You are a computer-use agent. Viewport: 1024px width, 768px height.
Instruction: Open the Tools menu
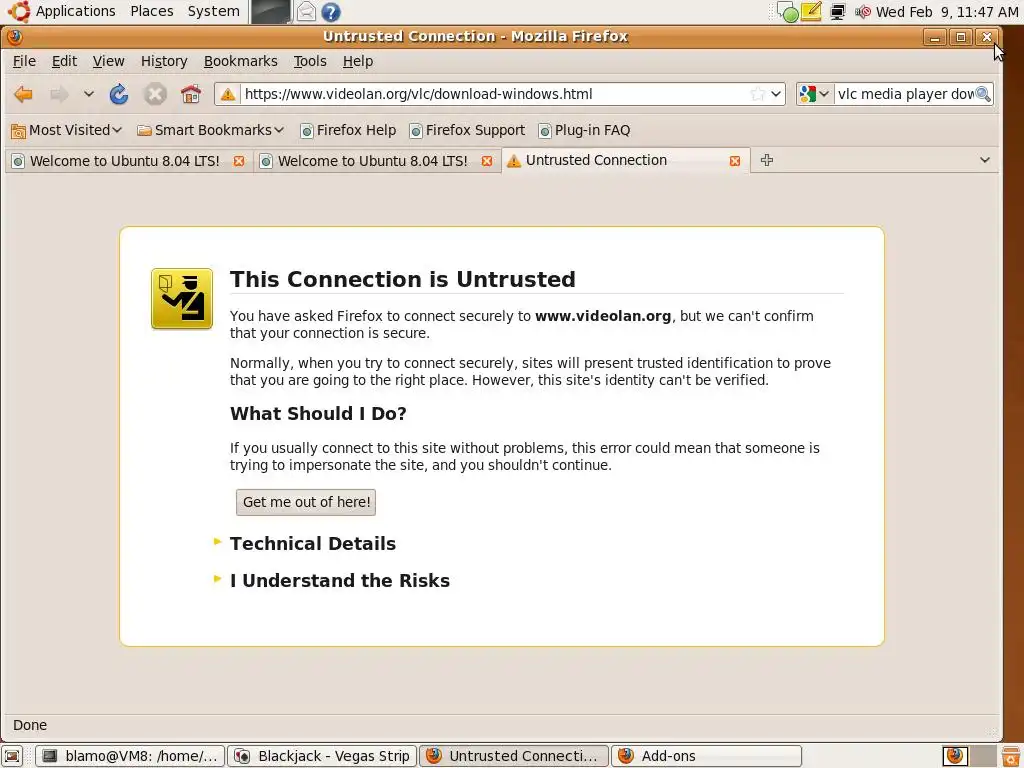pos(310,61)
